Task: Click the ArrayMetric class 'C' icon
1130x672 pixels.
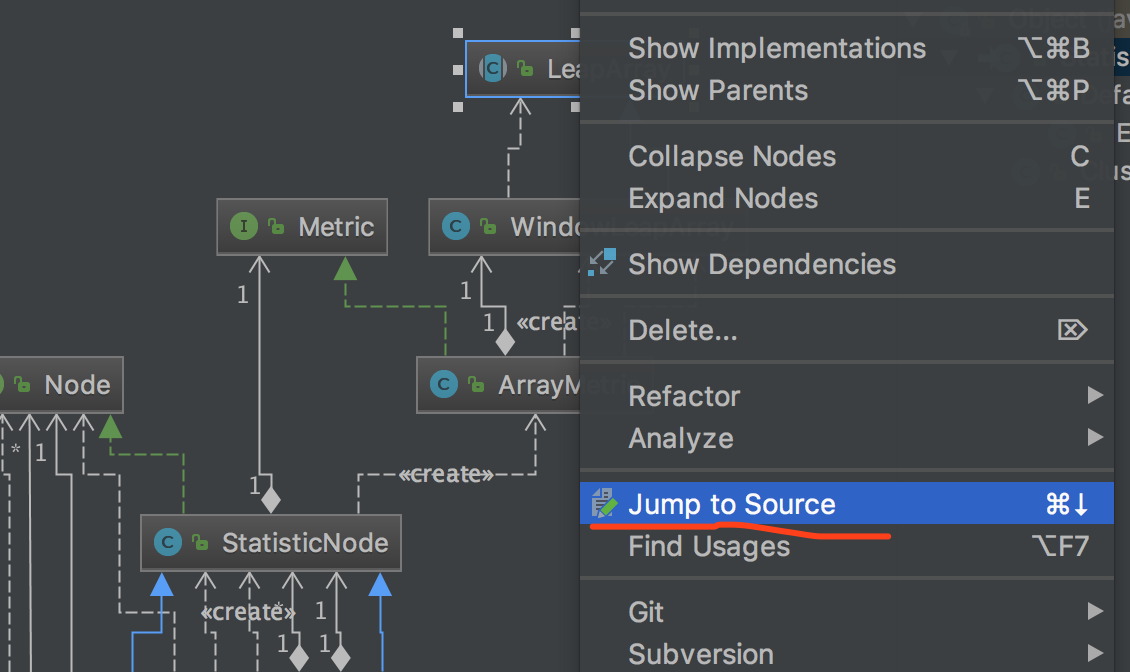Action: pos(443,385)
